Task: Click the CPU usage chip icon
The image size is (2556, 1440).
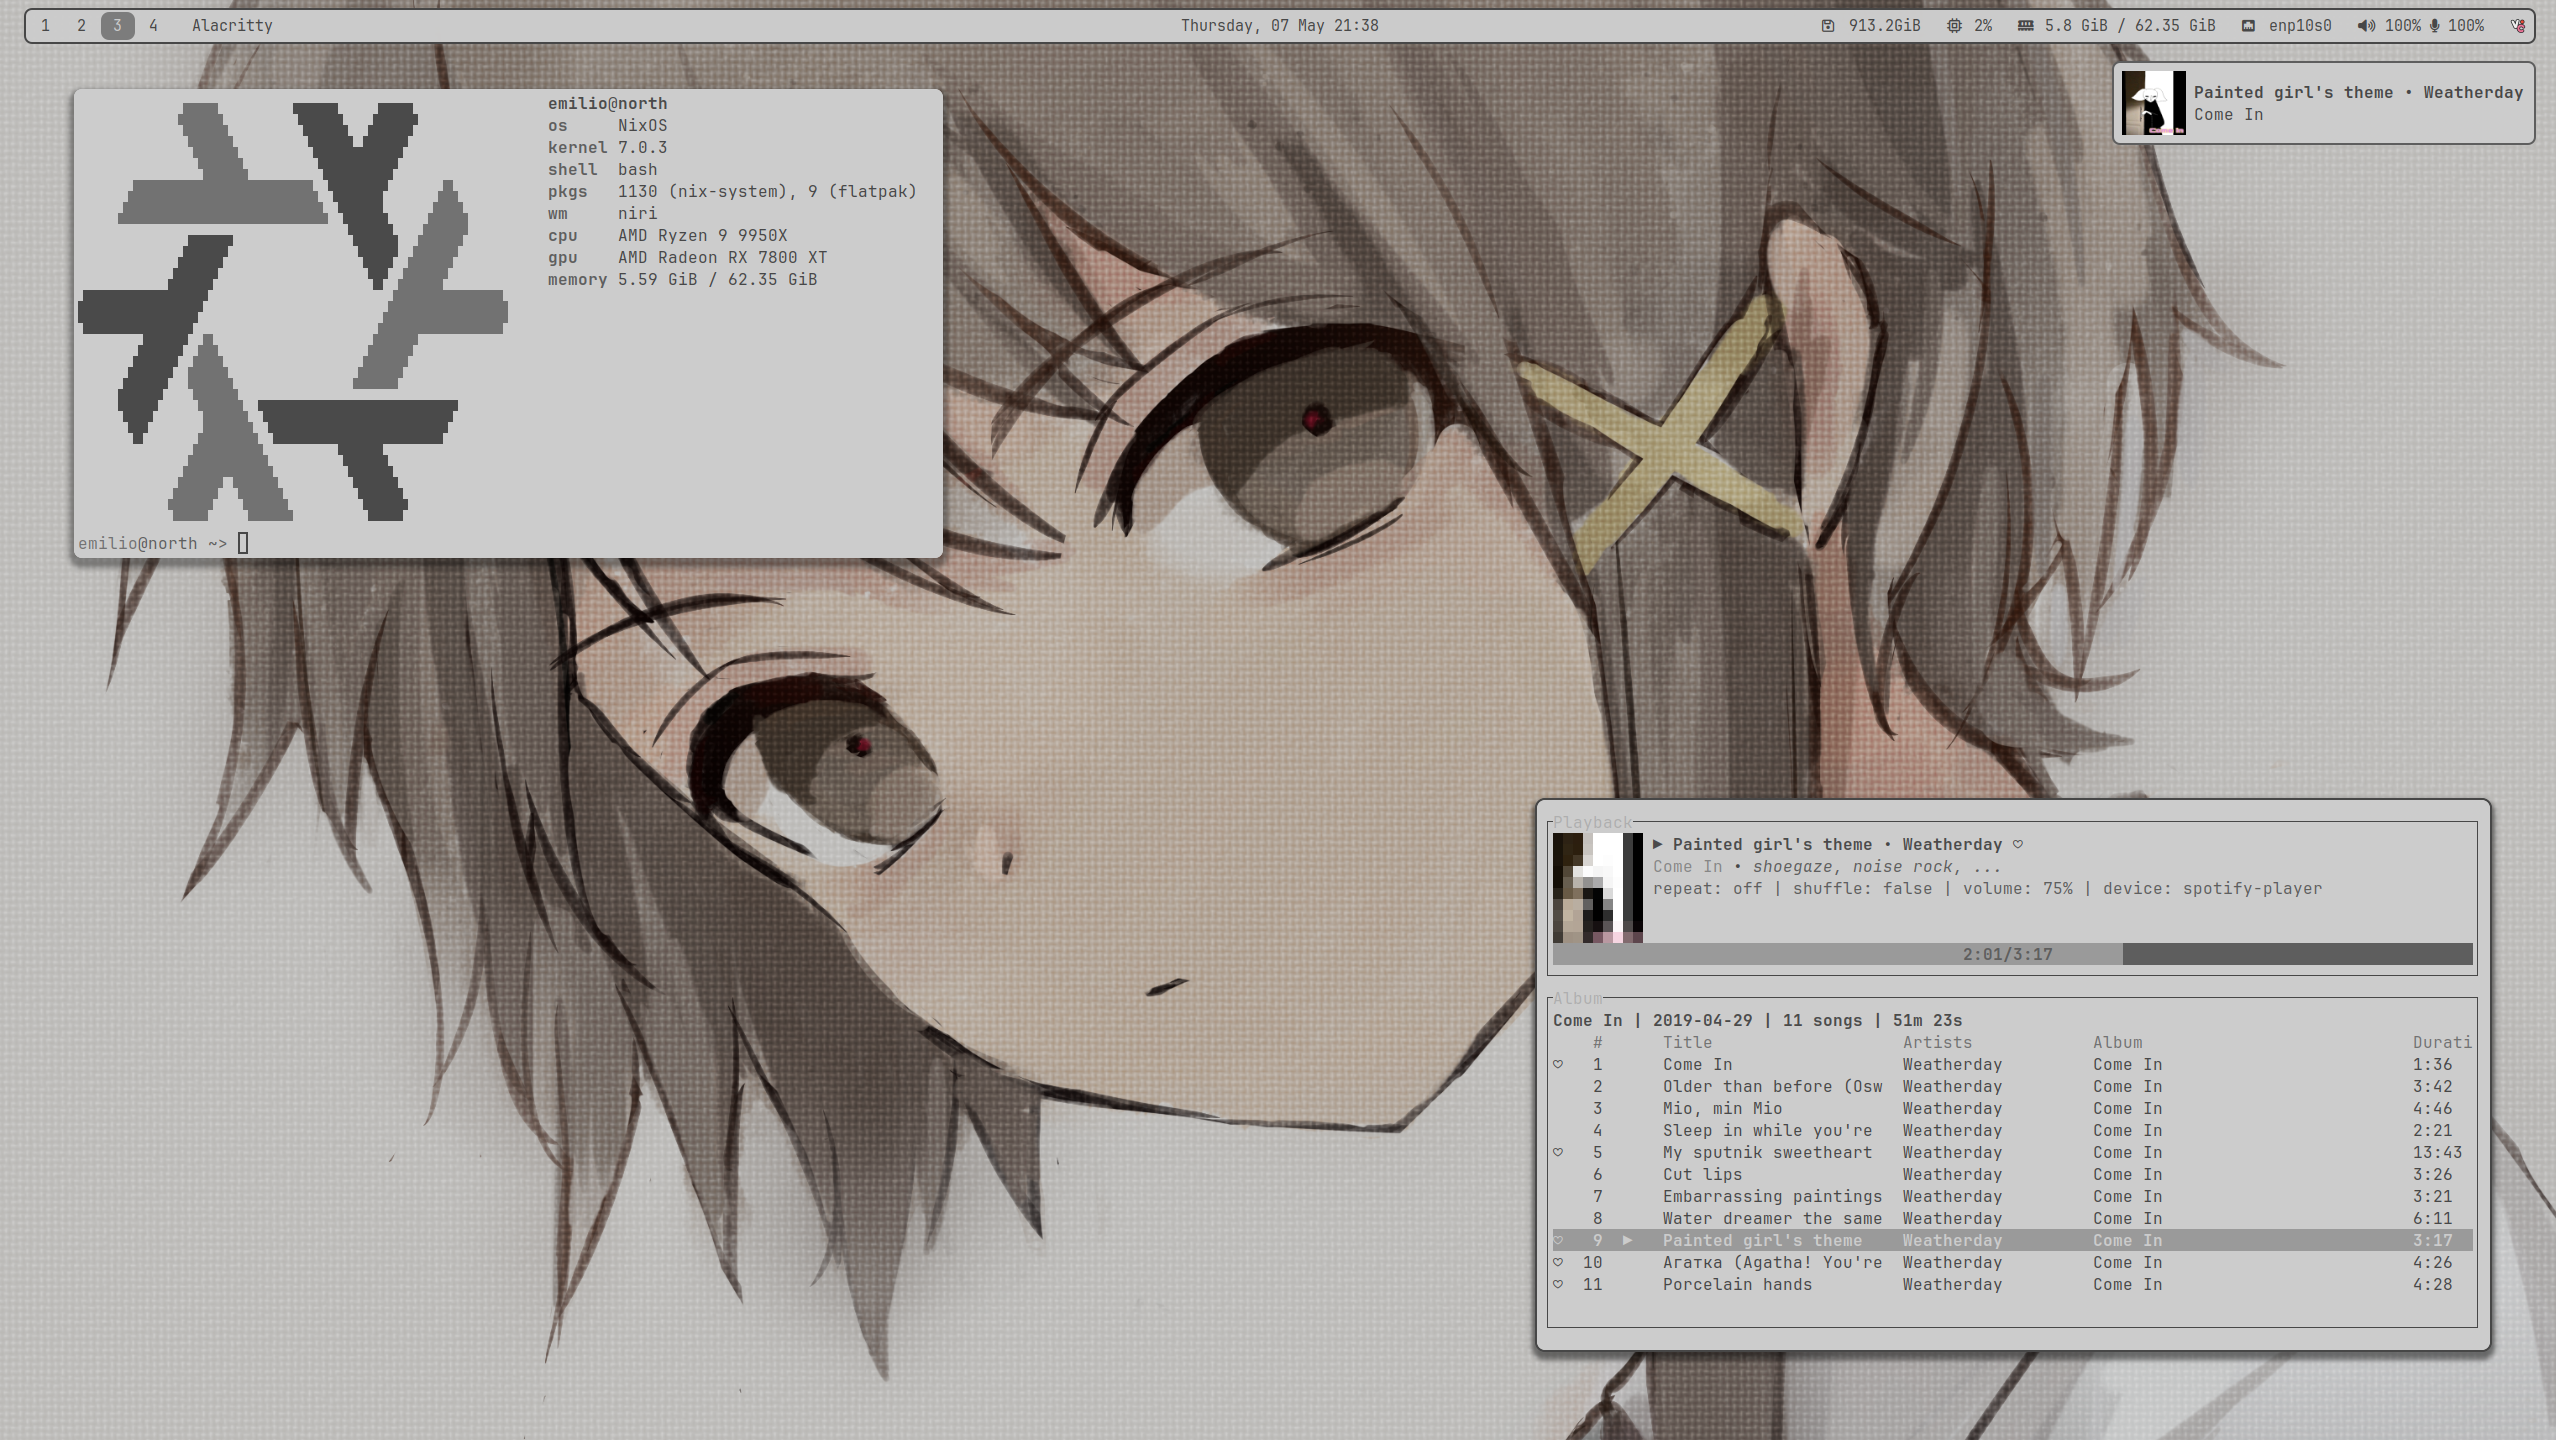Action: point(1954,26)
